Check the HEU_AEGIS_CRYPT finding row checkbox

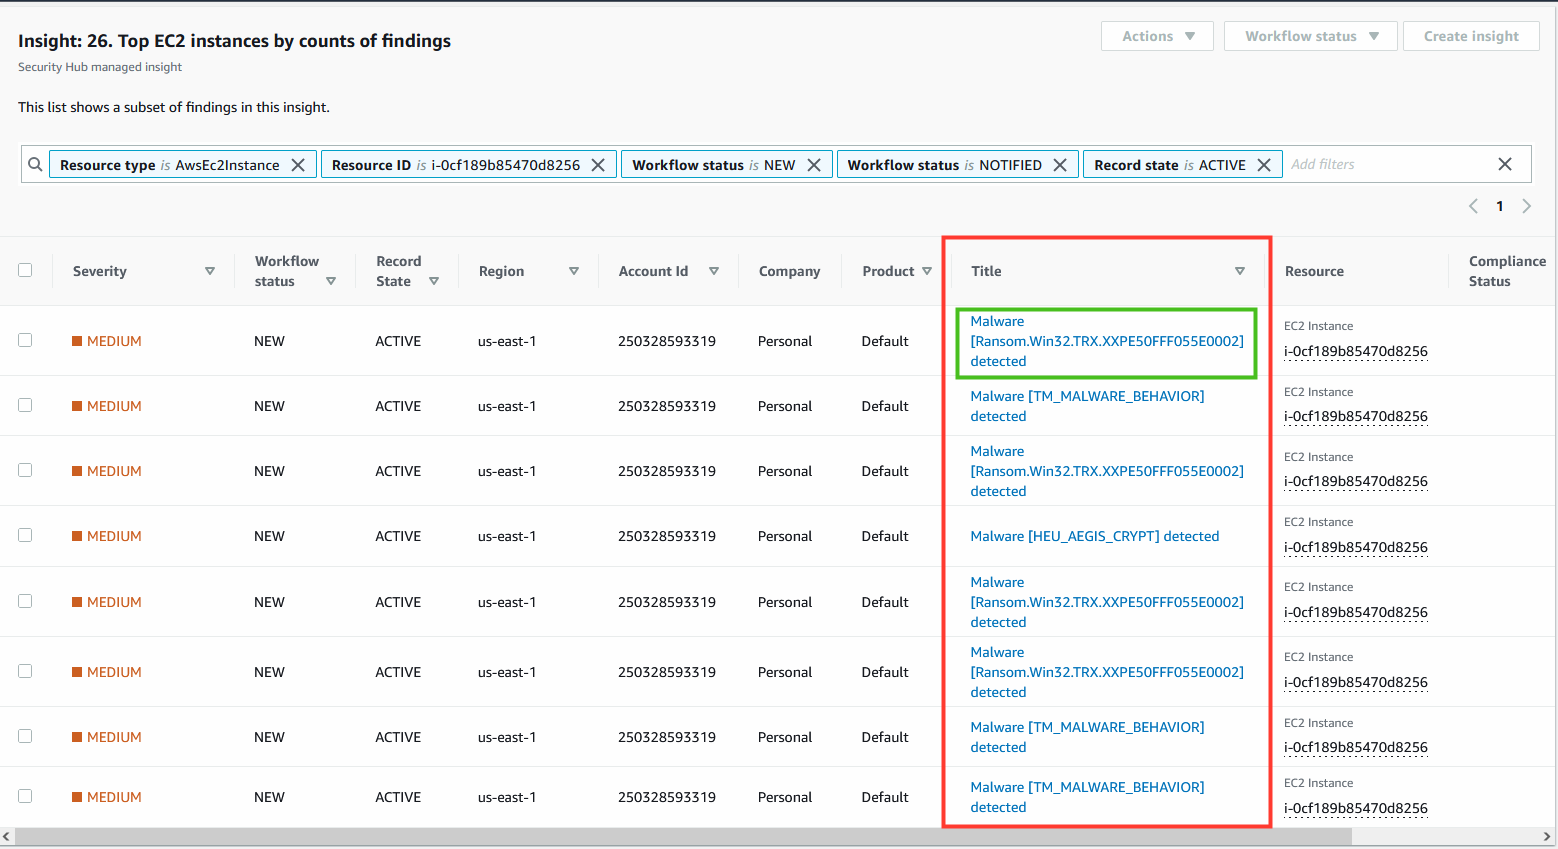25,535
